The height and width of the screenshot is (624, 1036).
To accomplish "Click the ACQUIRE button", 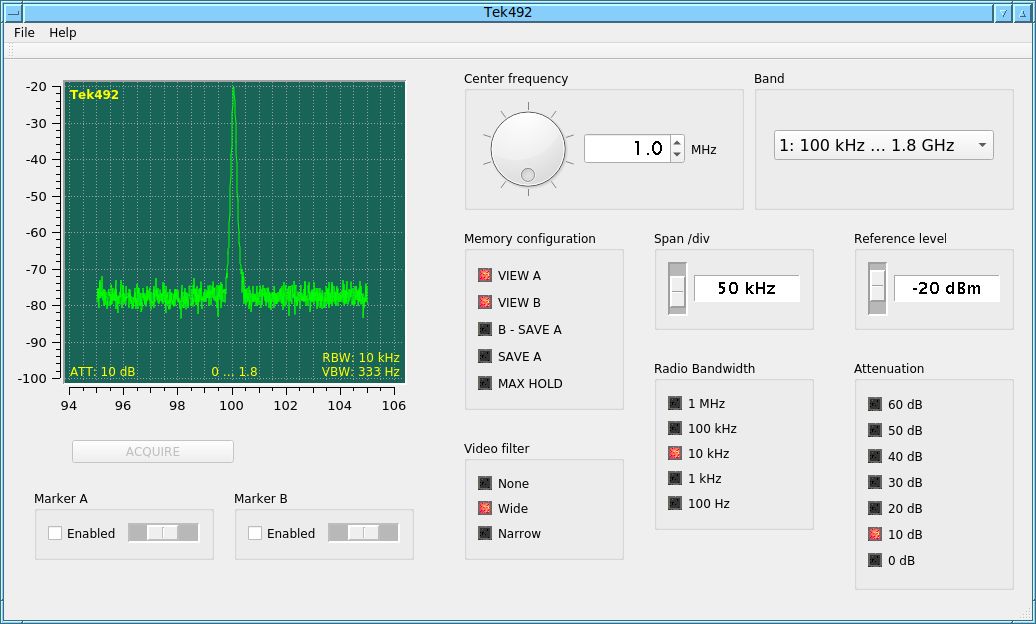I will (x=153, y=452).
